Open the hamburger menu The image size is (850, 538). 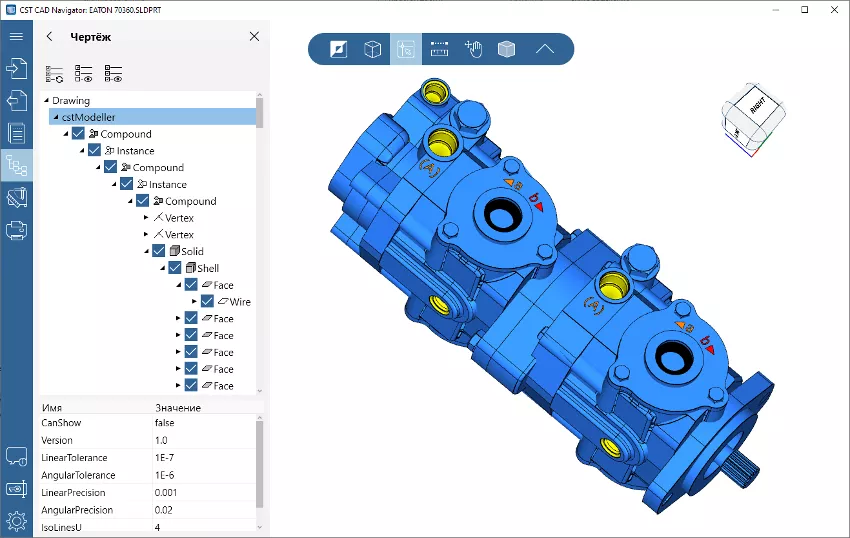tap(16, 37)
